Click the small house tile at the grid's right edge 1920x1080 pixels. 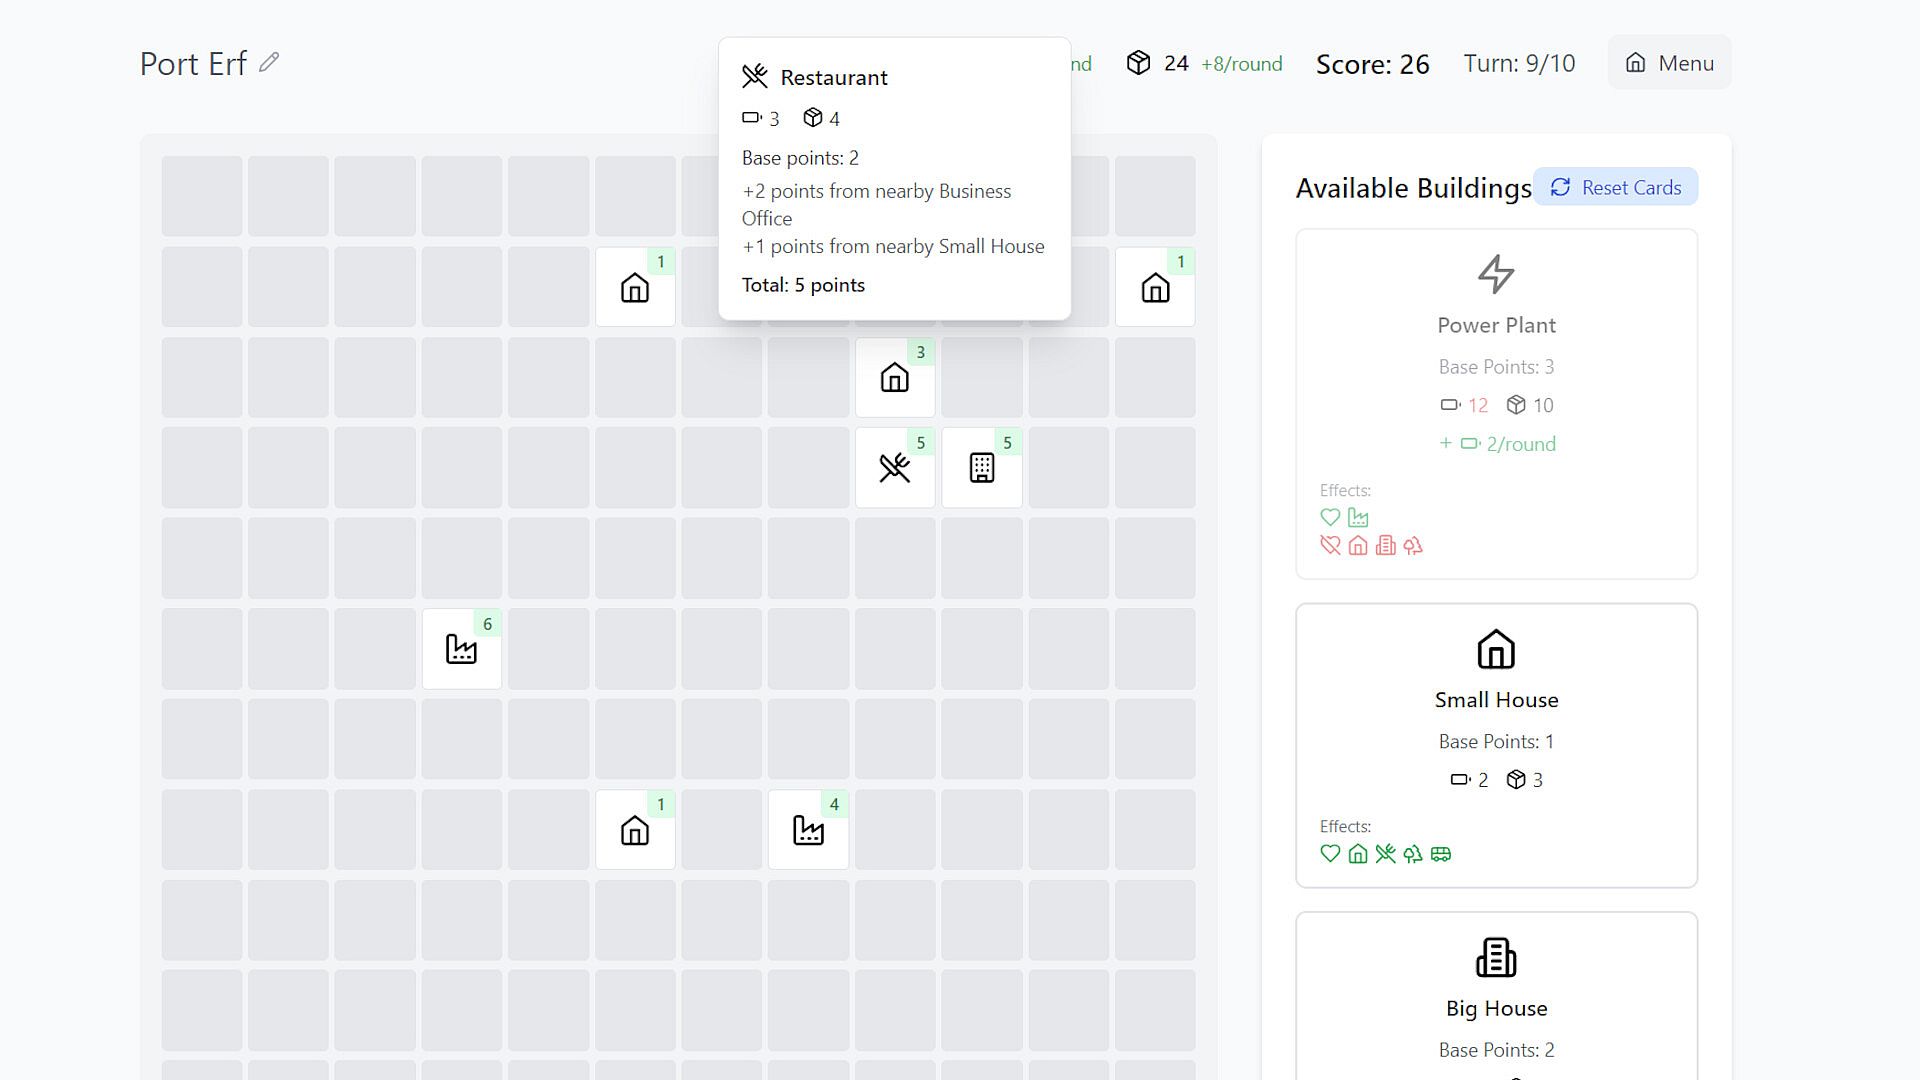(x=1155, y=288)
